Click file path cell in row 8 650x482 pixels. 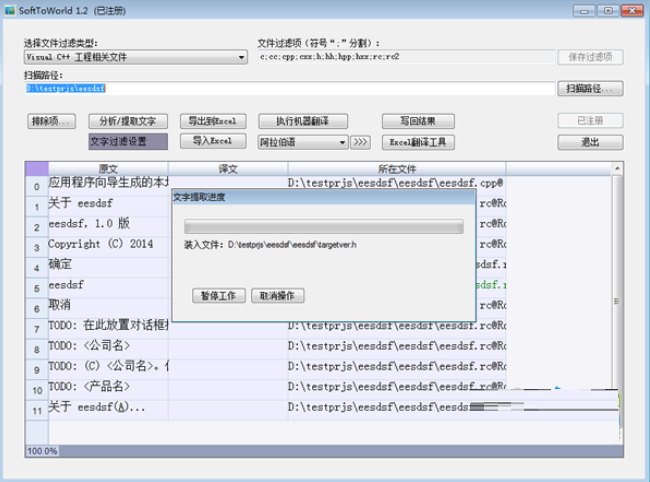pos(397,349)
